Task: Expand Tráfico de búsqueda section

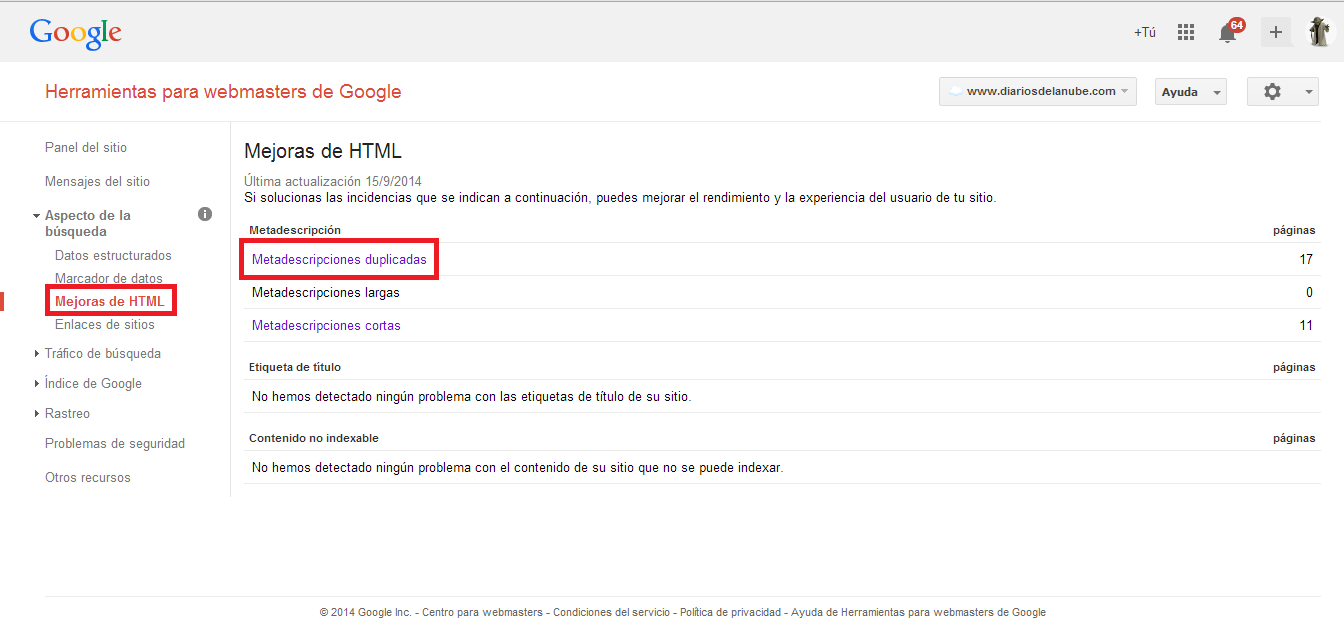Action: tap(37, 353)
